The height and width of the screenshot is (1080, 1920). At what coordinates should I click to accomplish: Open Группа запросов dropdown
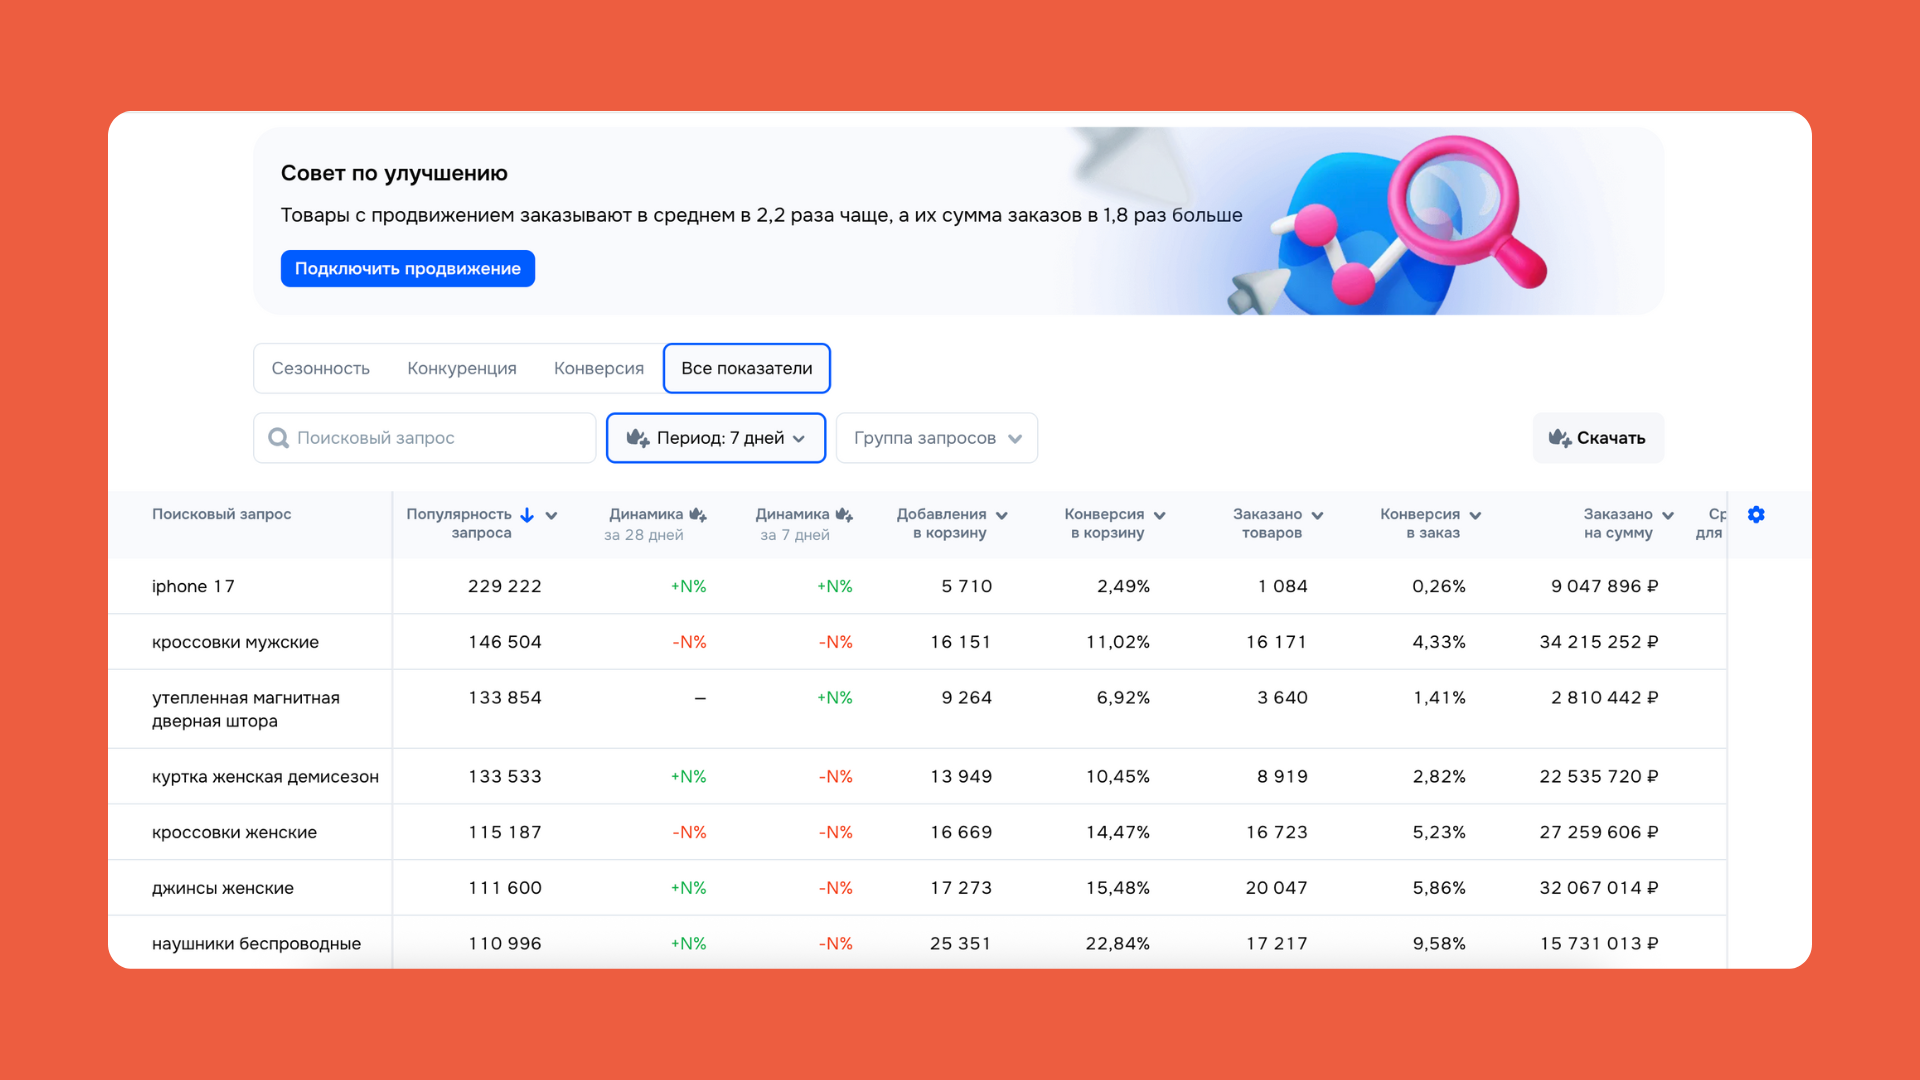click(937, 438)
